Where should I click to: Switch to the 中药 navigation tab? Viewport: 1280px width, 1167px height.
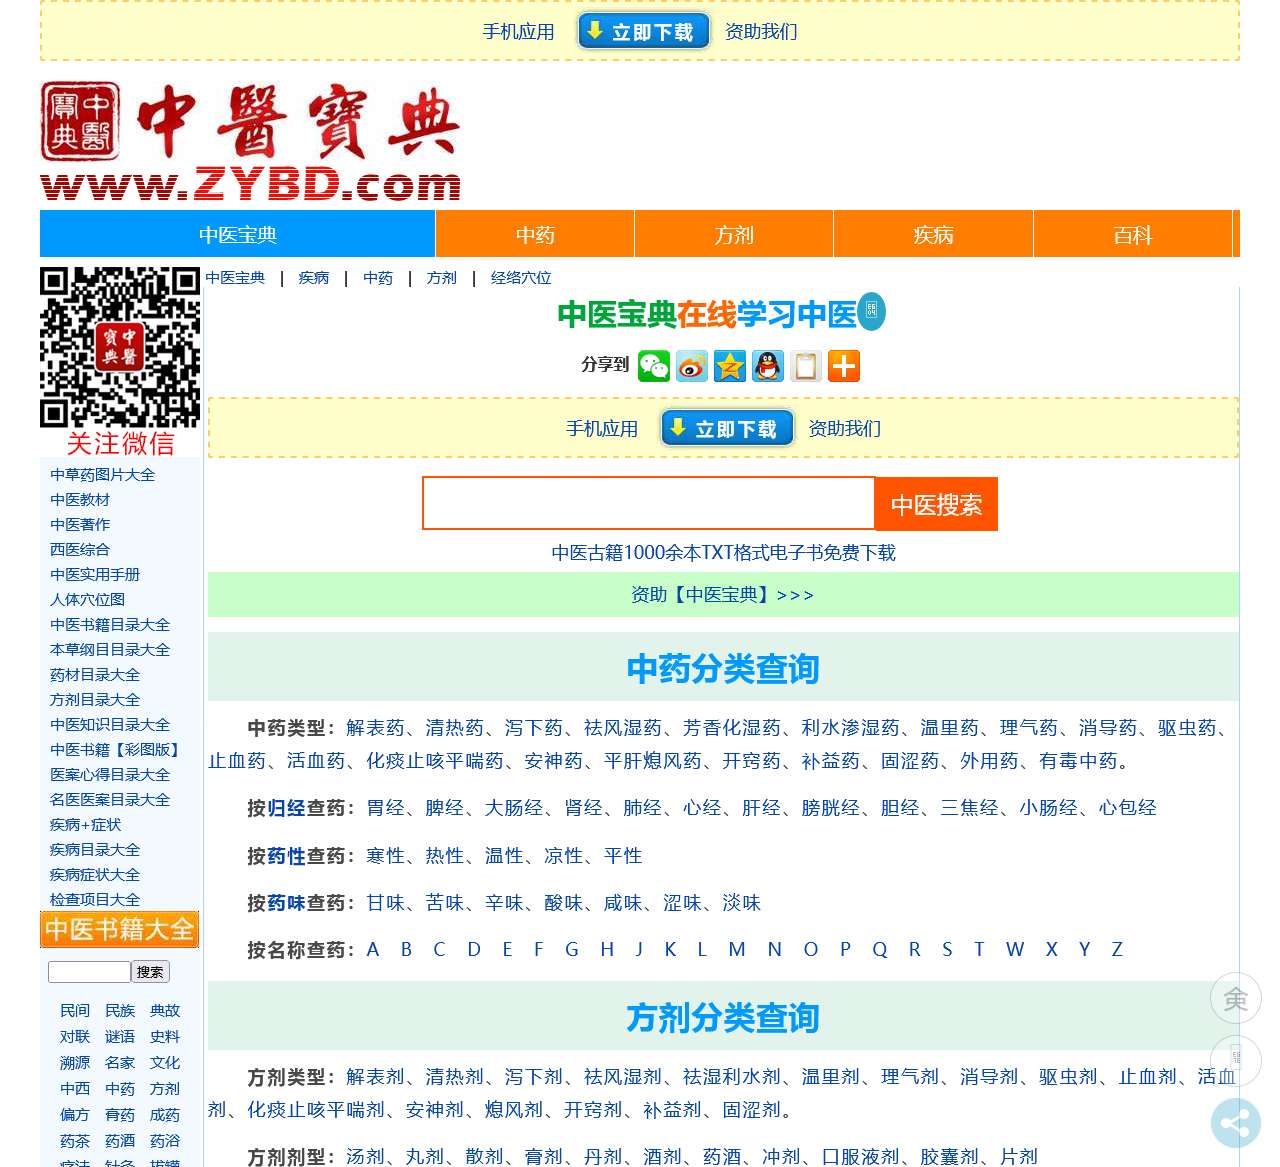click(x=534, y=234)
